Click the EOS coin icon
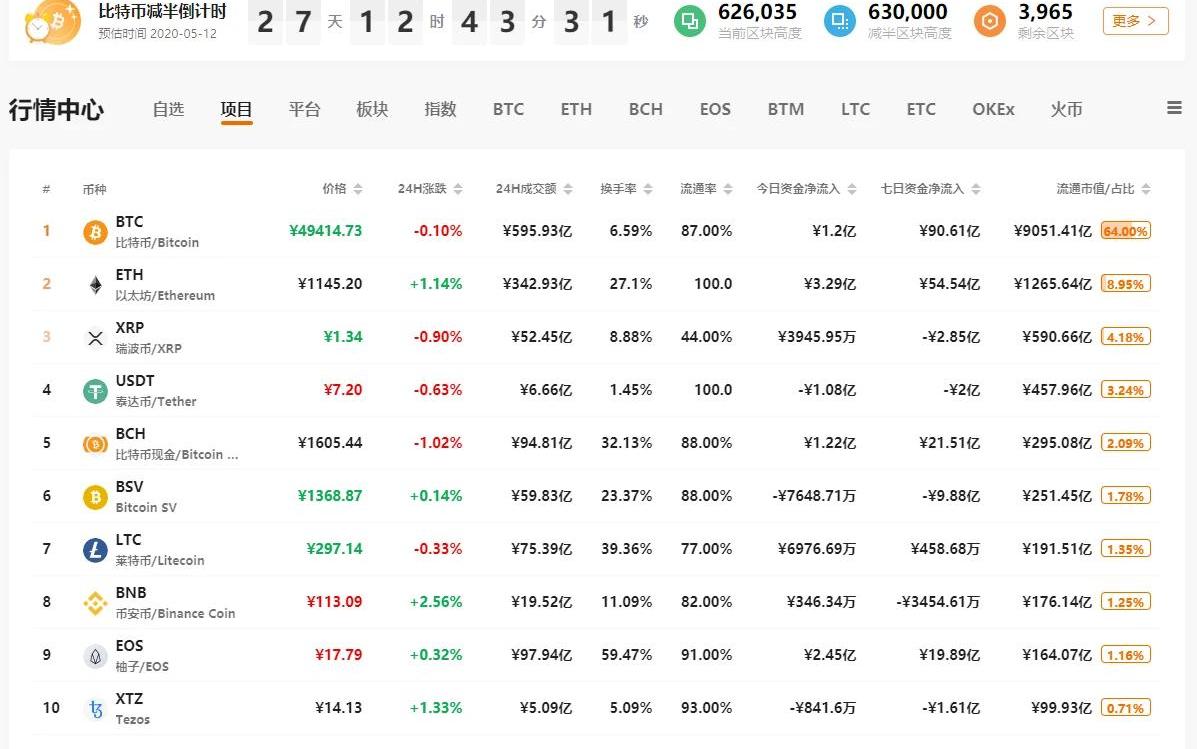The width and height of the screenshot is (1197, 749). pos(95,656)
